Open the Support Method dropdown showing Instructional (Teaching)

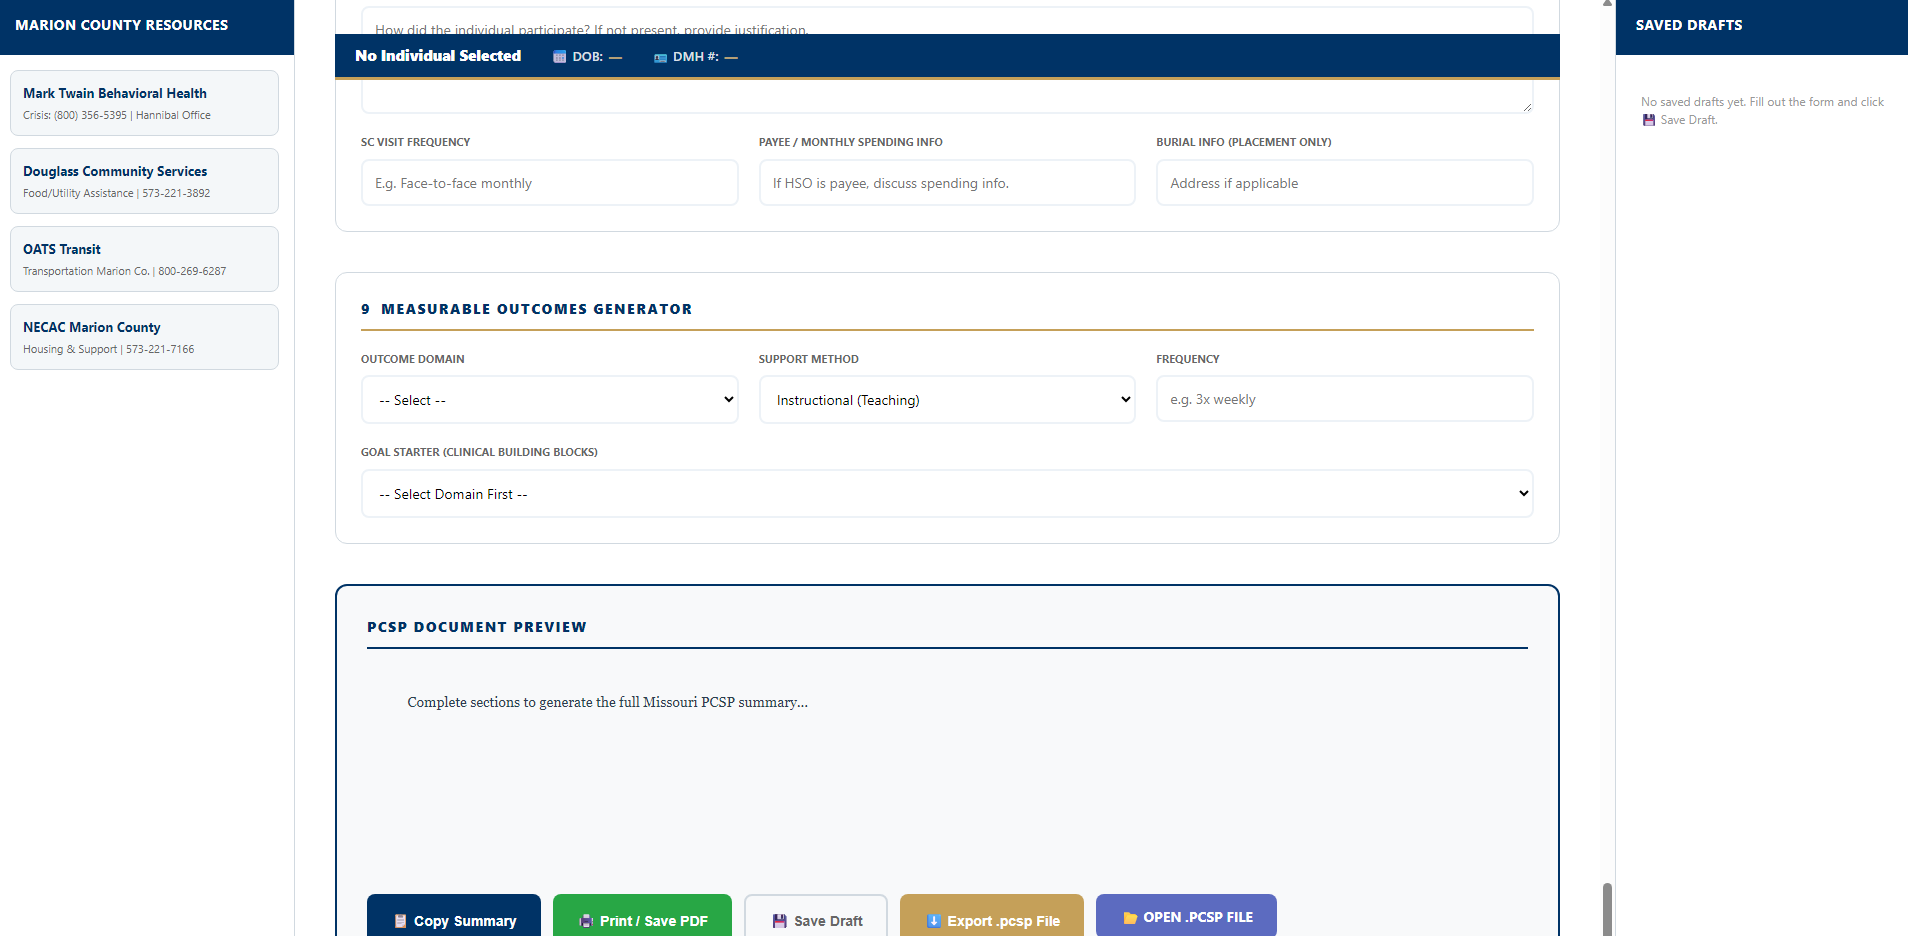(946, 399)
